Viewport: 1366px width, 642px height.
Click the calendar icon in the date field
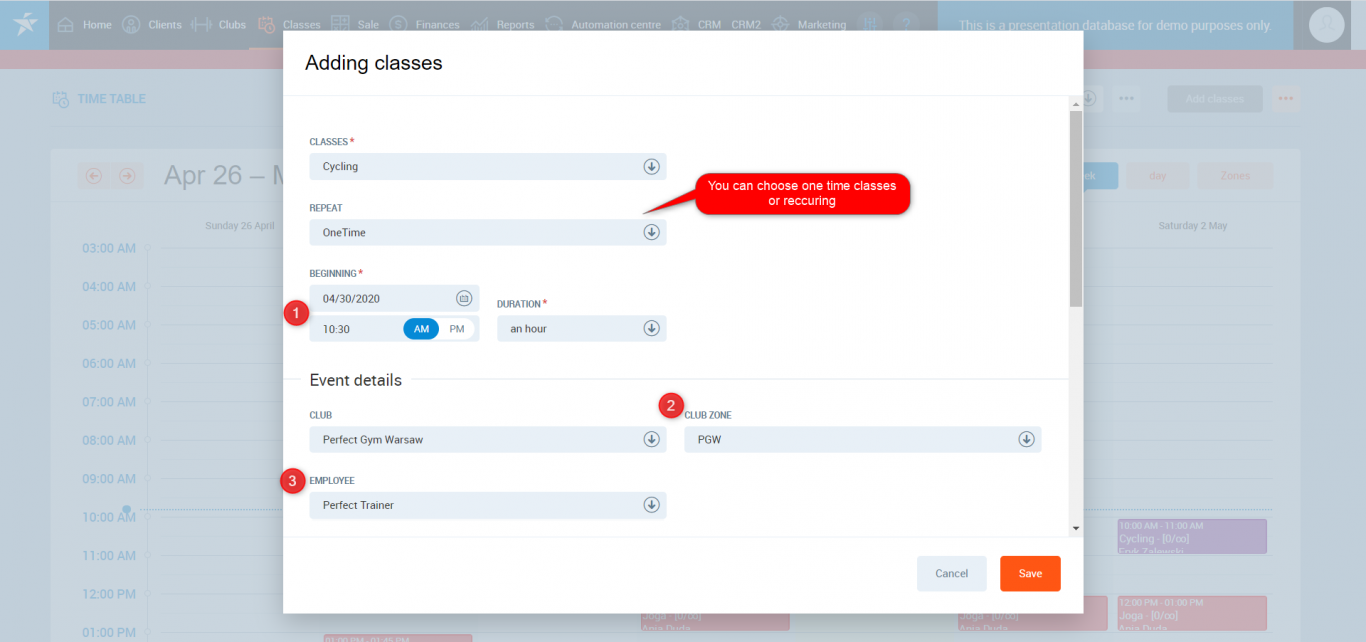click(463, 298)
